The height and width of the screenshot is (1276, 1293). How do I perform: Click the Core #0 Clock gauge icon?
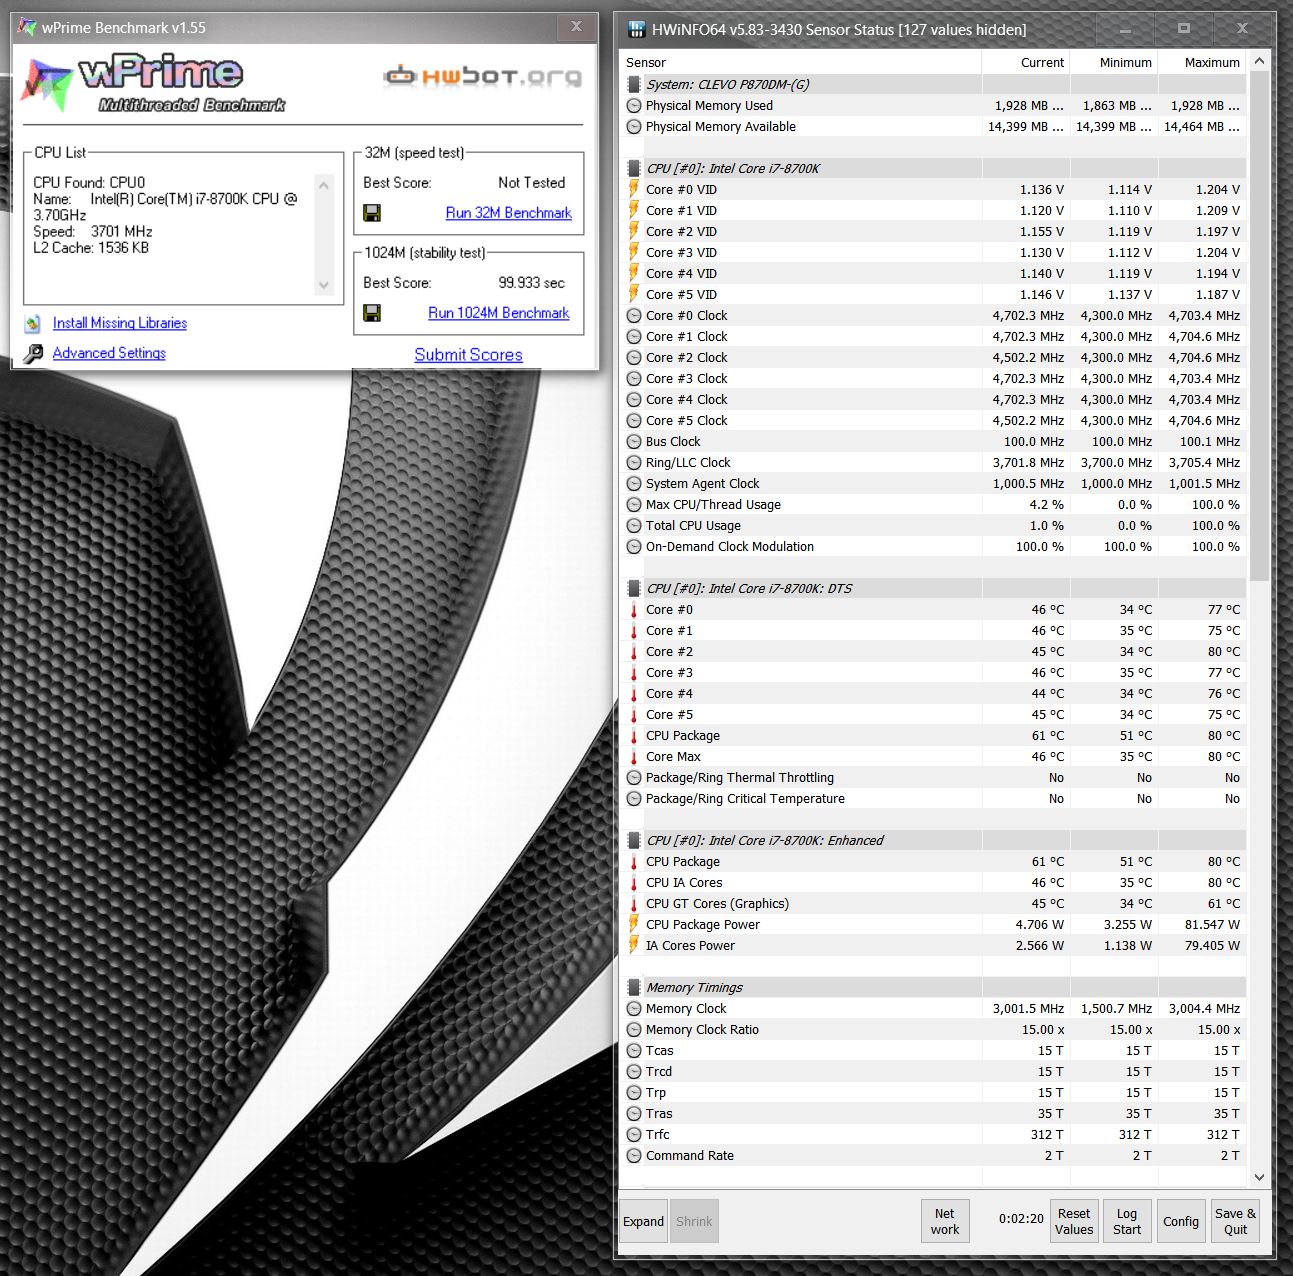click(x=634, y=315)
